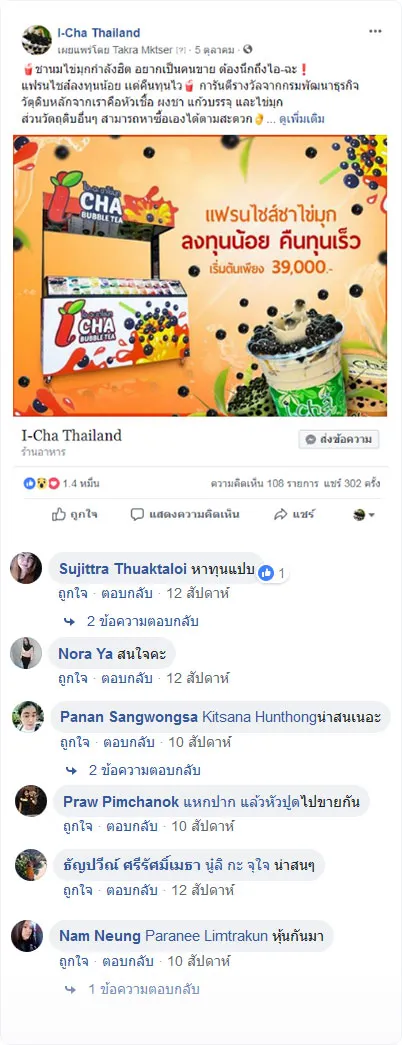
Task: Click Praw Pimchanok's profile avatar
Action: pyautogui.click(x=31, y=800)
